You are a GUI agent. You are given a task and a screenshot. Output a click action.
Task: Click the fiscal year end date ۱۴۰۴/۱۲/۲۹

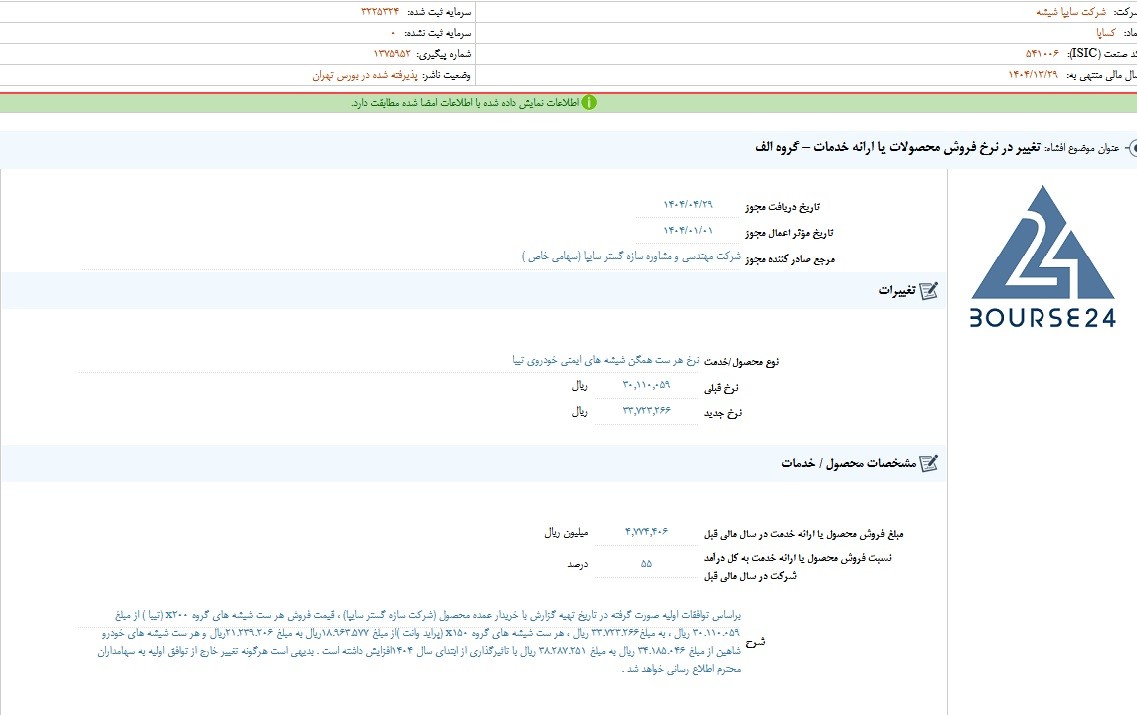pyautogui.click(x=1033, y=75)
